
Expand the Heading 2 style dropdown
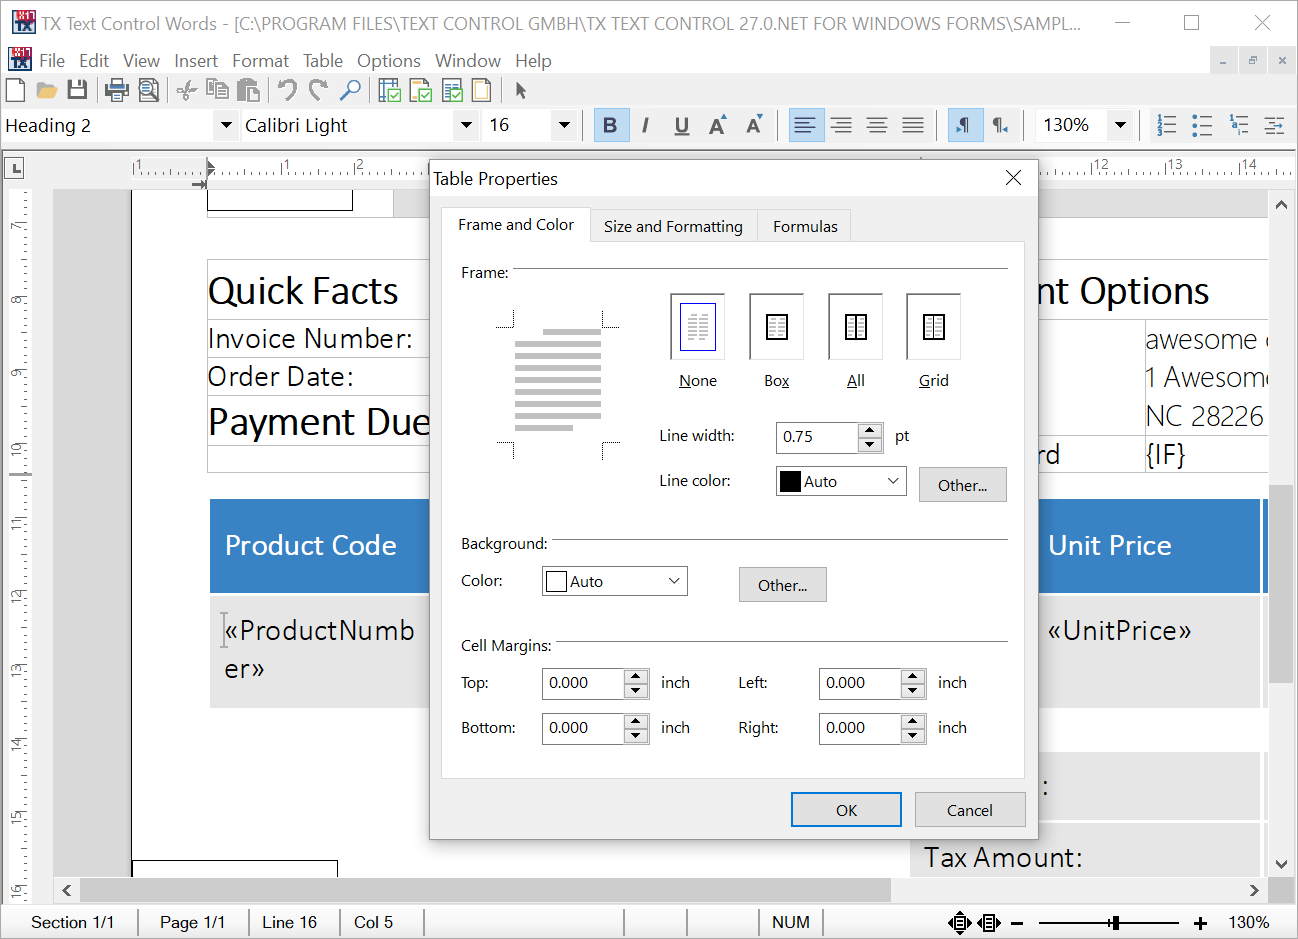227,125
